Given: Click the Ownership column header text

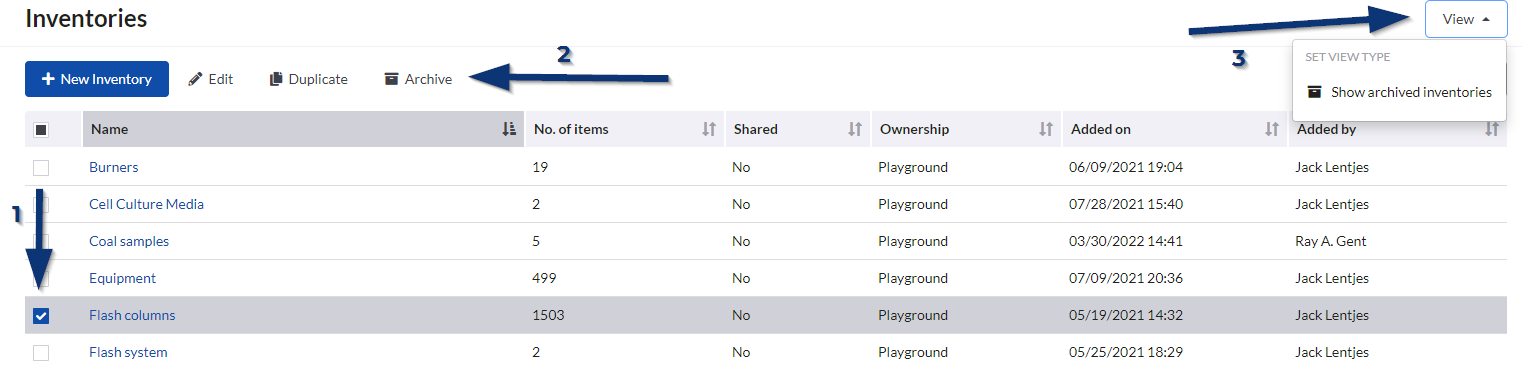Looking at the screenshot, I should point(914,129).
